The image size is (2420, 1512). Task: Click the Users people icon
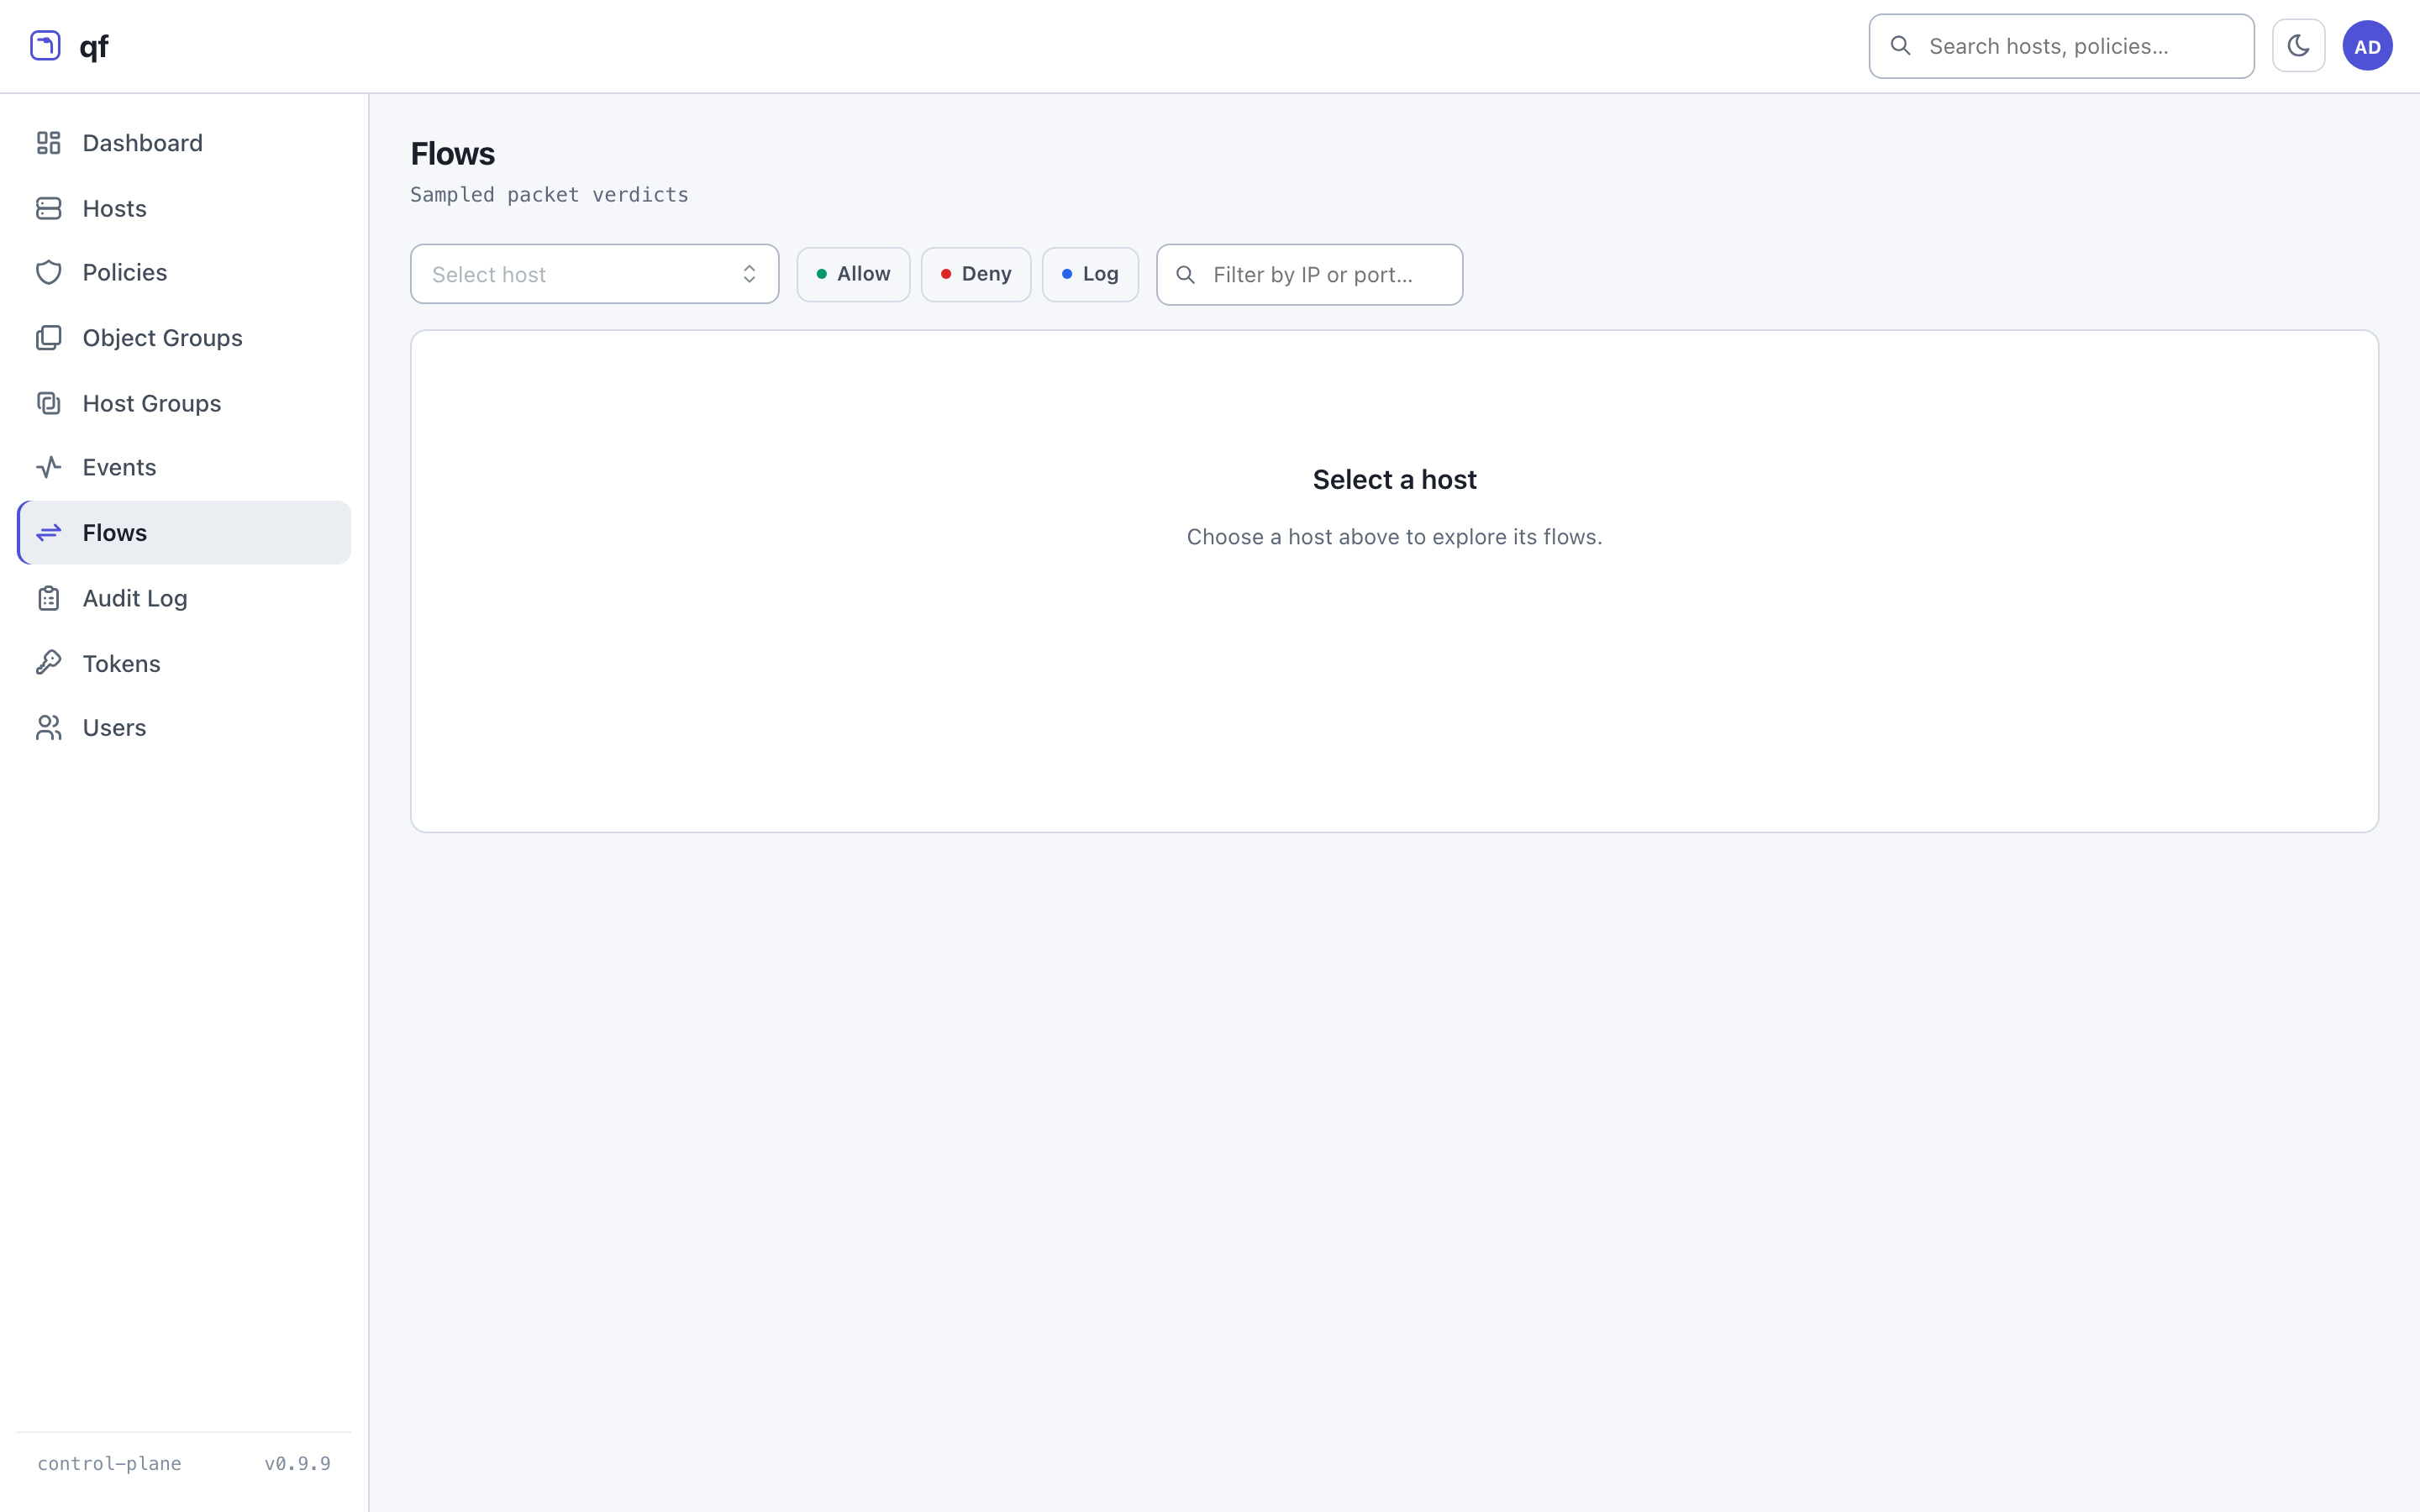point(48,728)
